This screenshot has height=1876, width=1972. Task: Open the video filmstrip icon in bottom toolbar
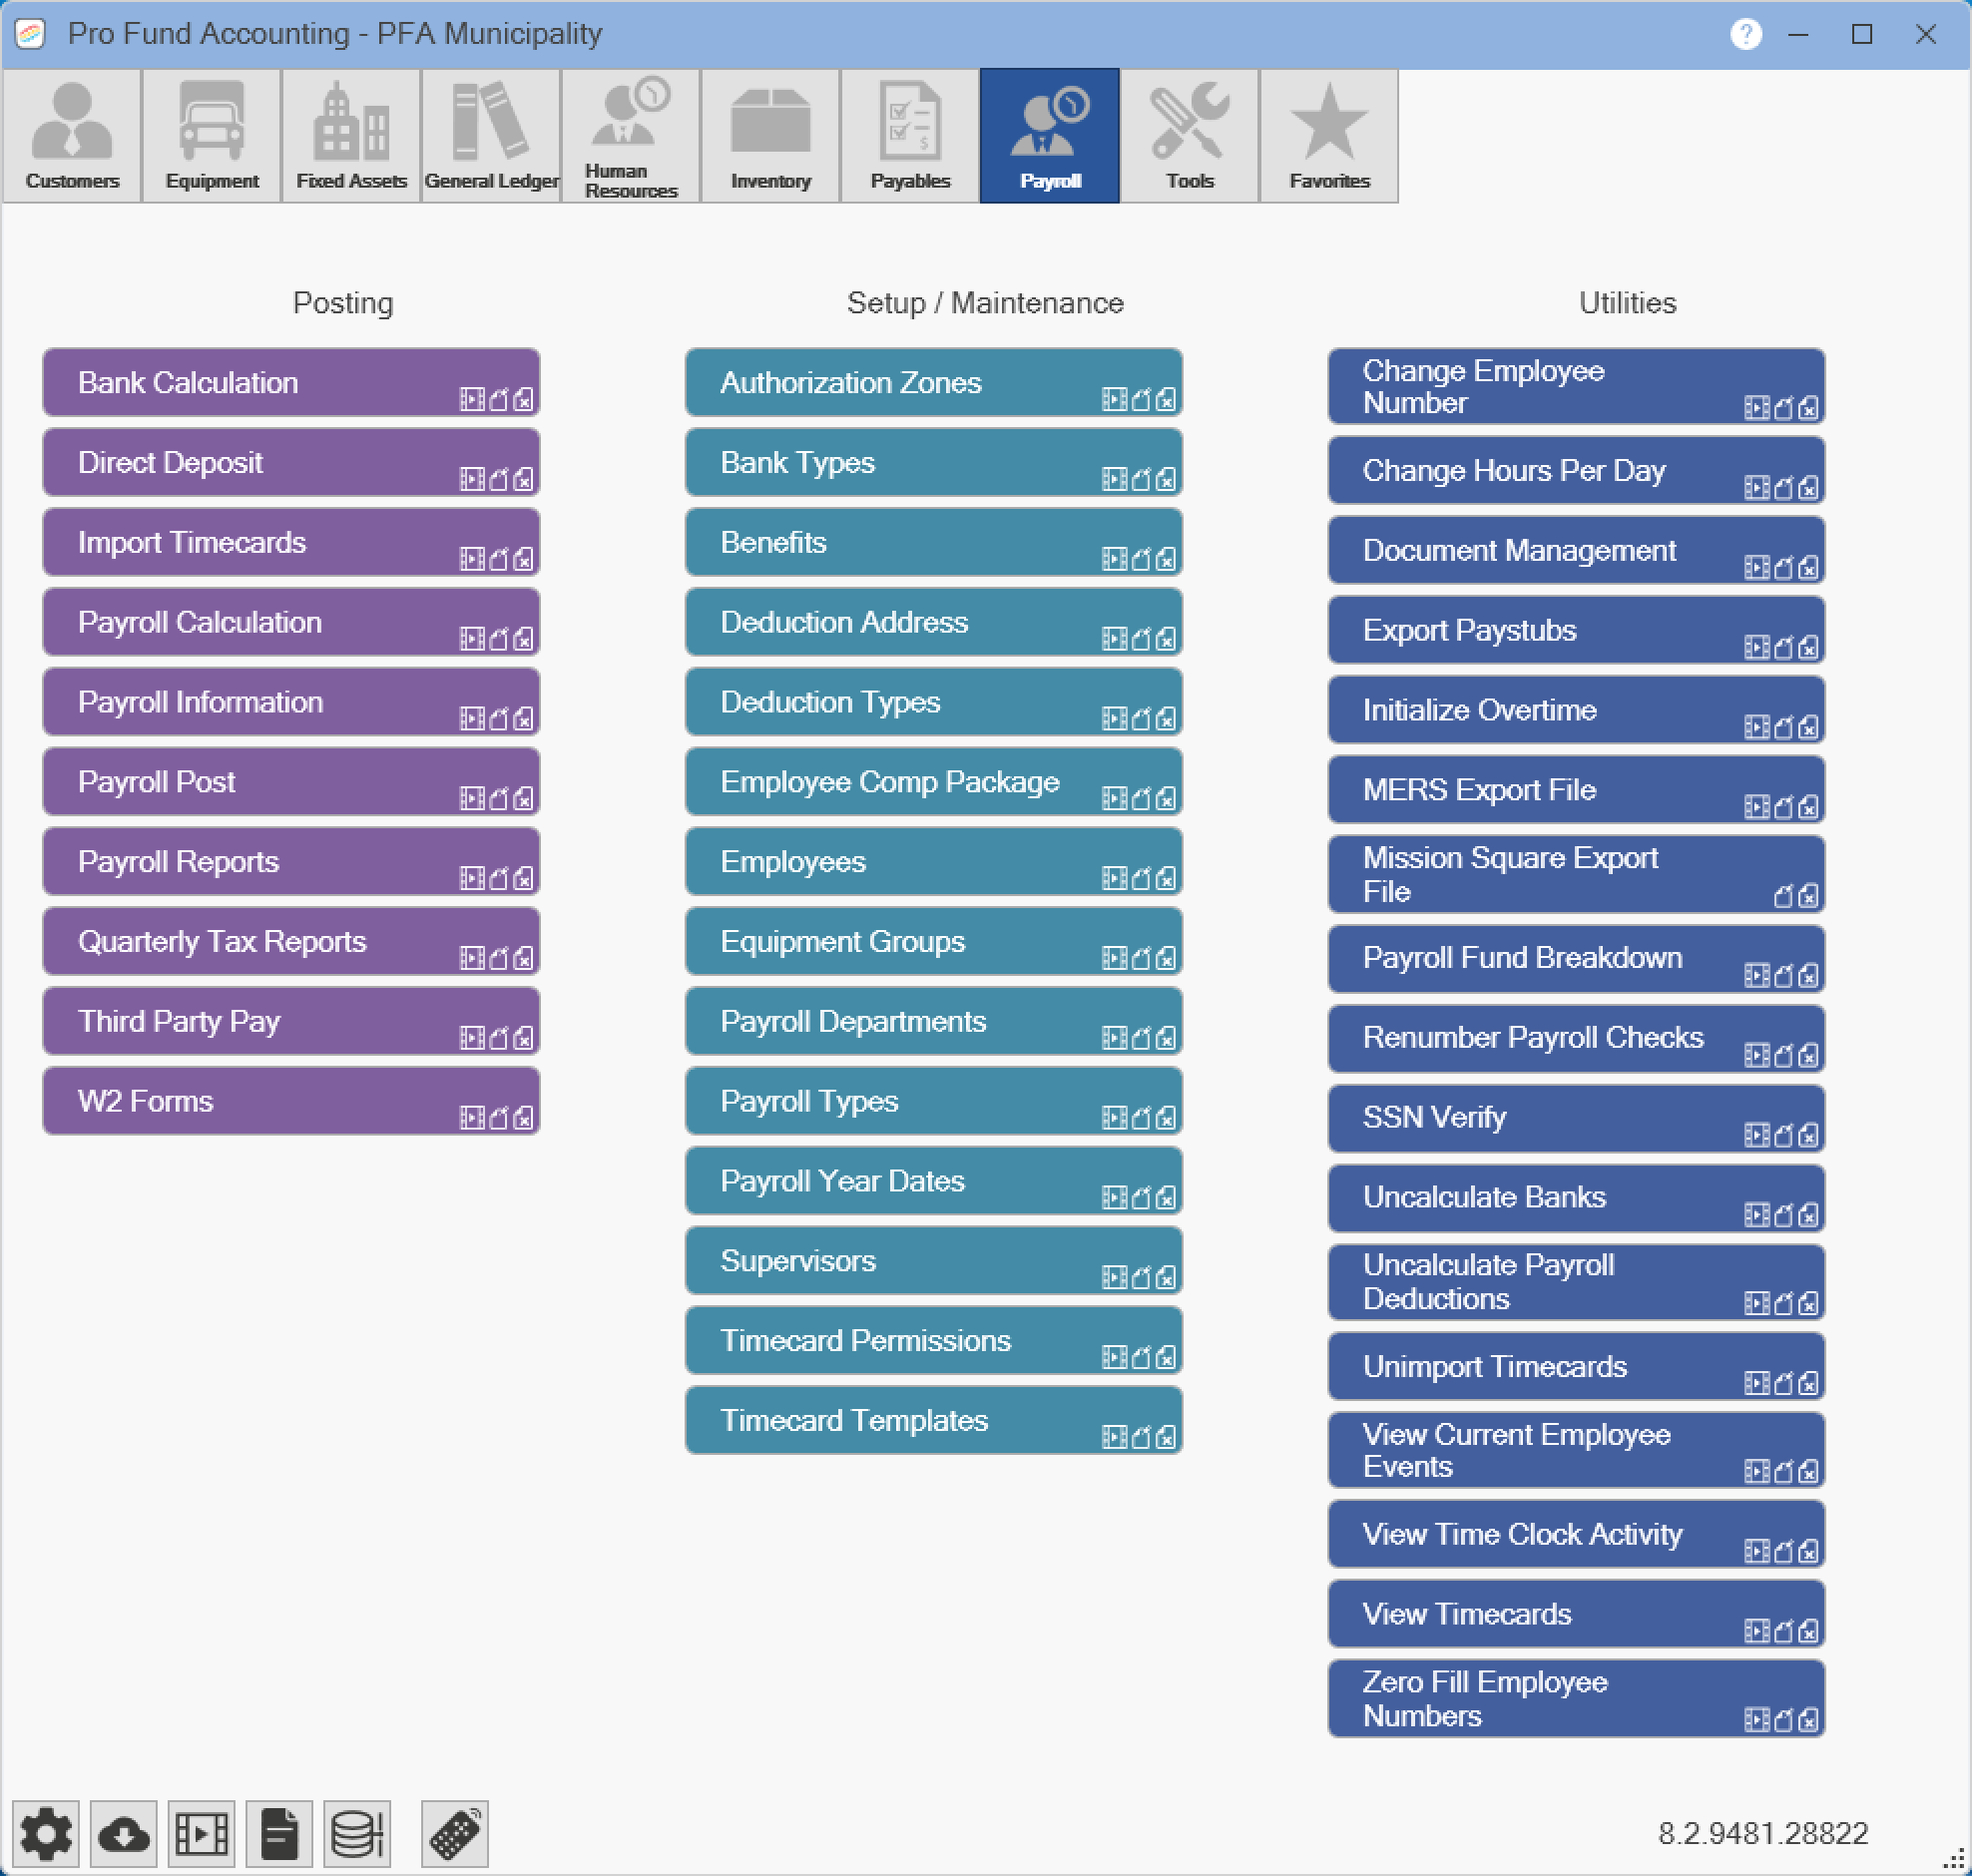pos(201,1834)
